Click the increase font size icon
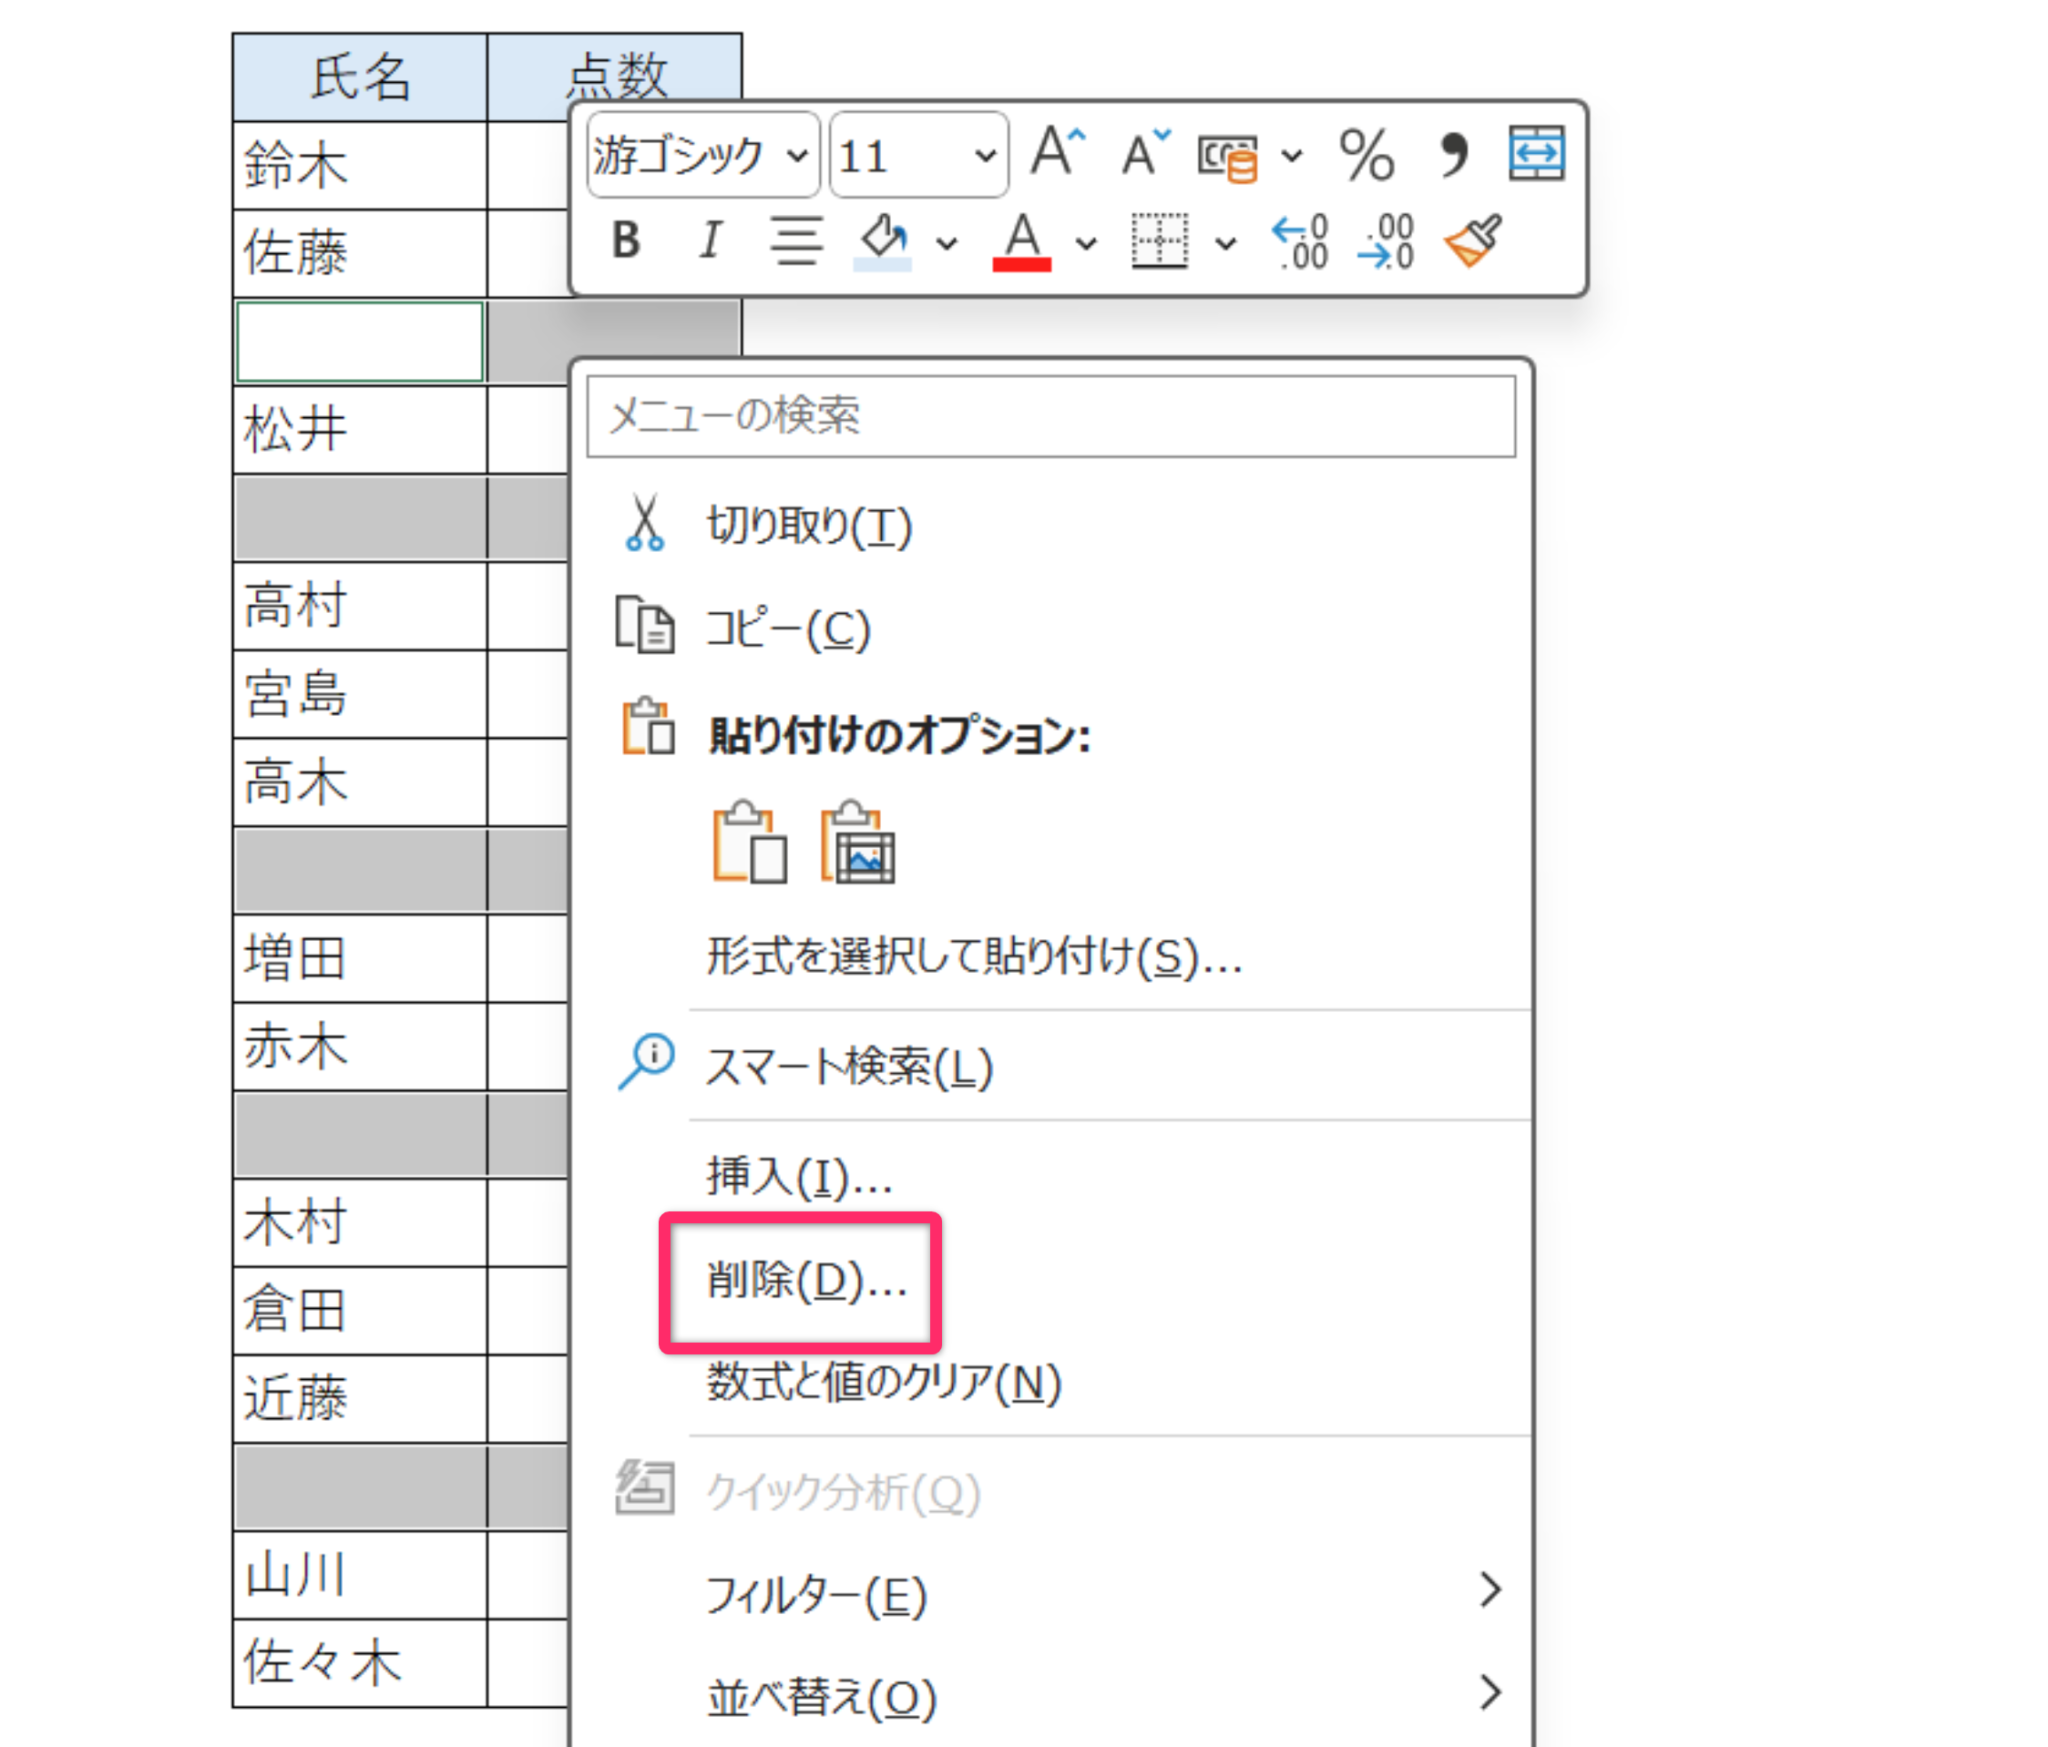2048x1747 pixels. (x=1057, y=153)
